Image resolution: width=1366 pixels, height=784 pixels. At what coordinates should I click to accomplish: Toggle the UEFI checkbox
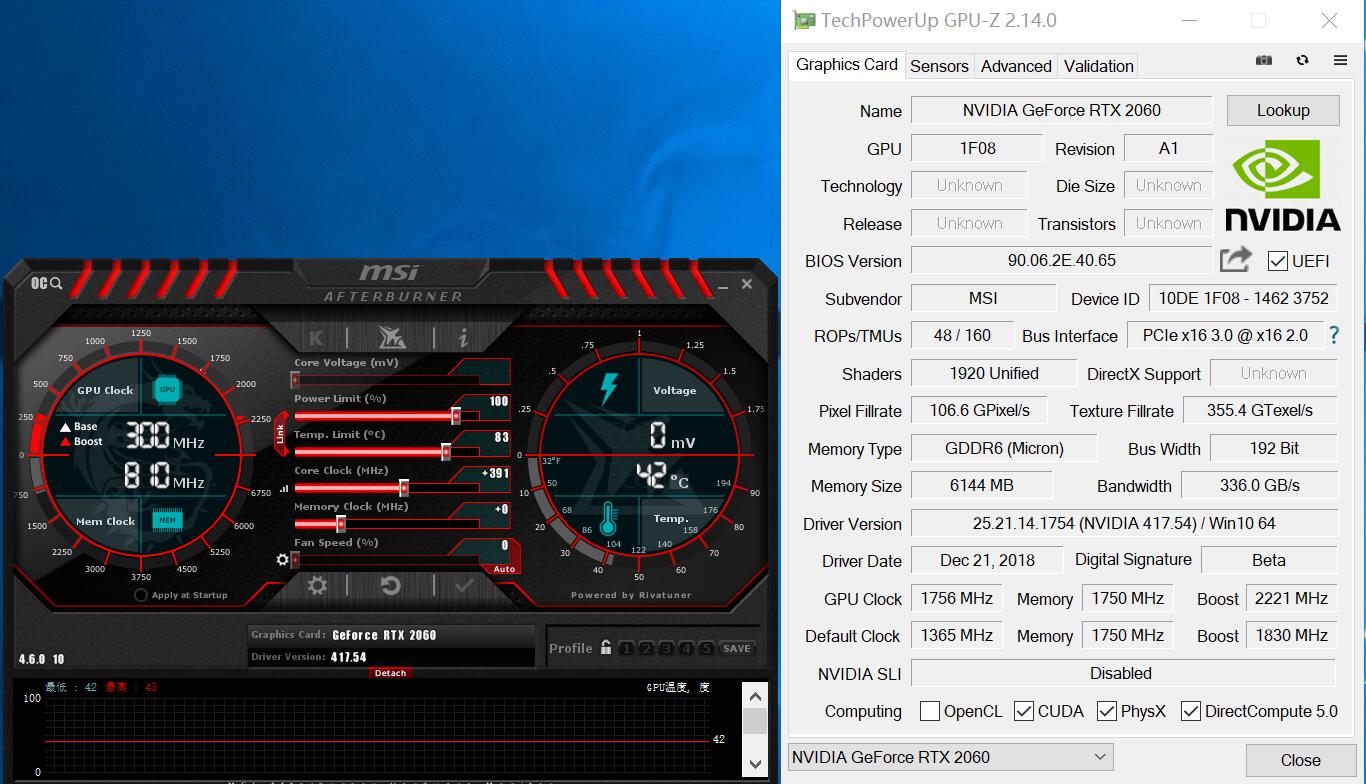pyautogui.click(x=1277, y=261)
